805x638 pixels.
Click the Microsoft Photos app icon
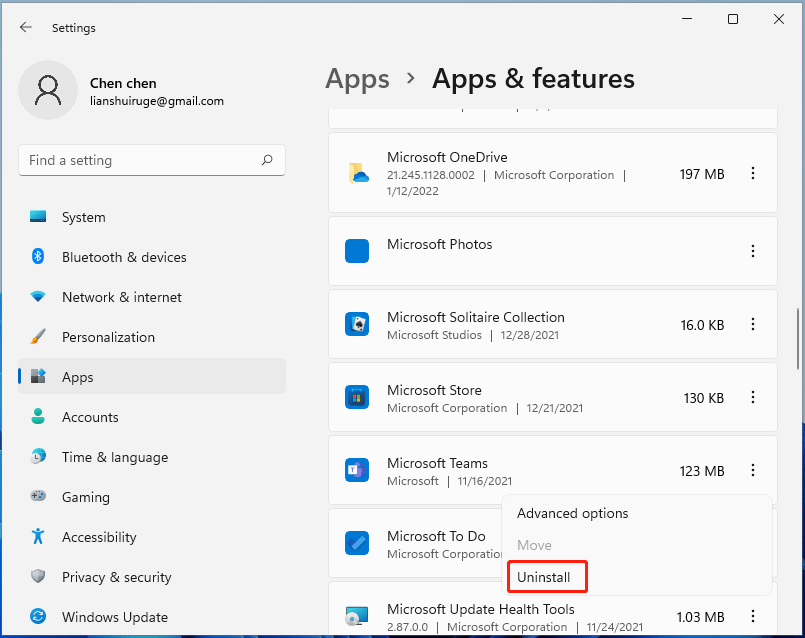coord(357,251)
